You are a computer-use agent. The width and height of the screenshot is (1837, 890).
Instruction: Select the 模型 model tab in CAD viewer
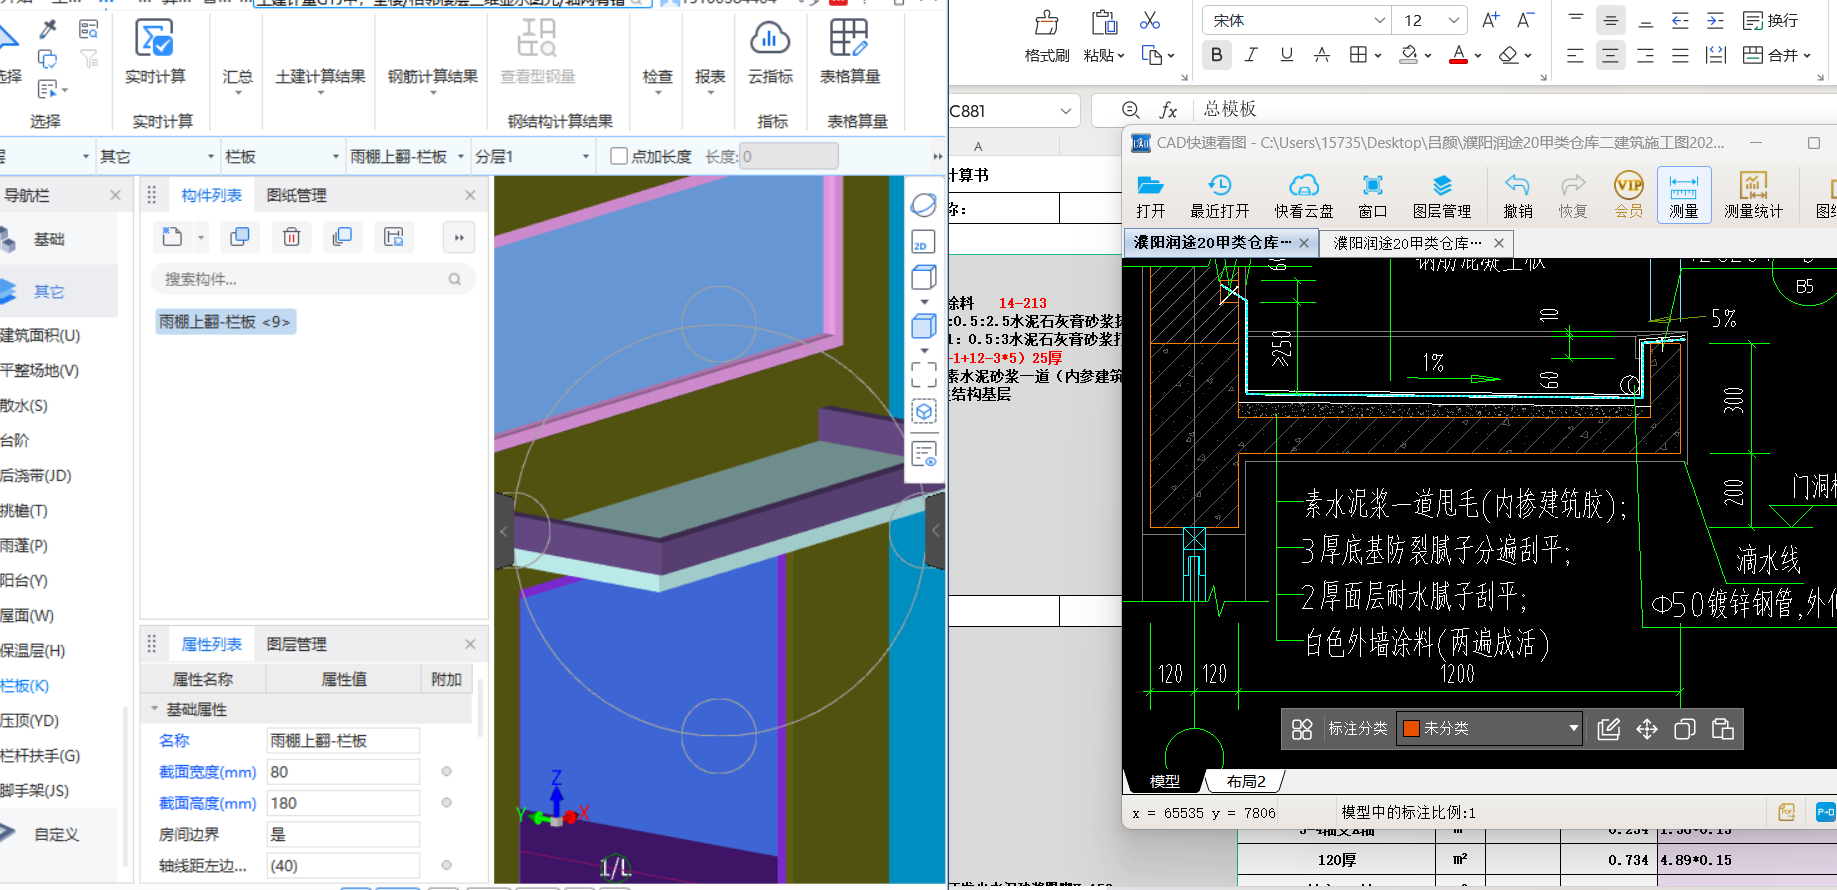(1164, 781)
